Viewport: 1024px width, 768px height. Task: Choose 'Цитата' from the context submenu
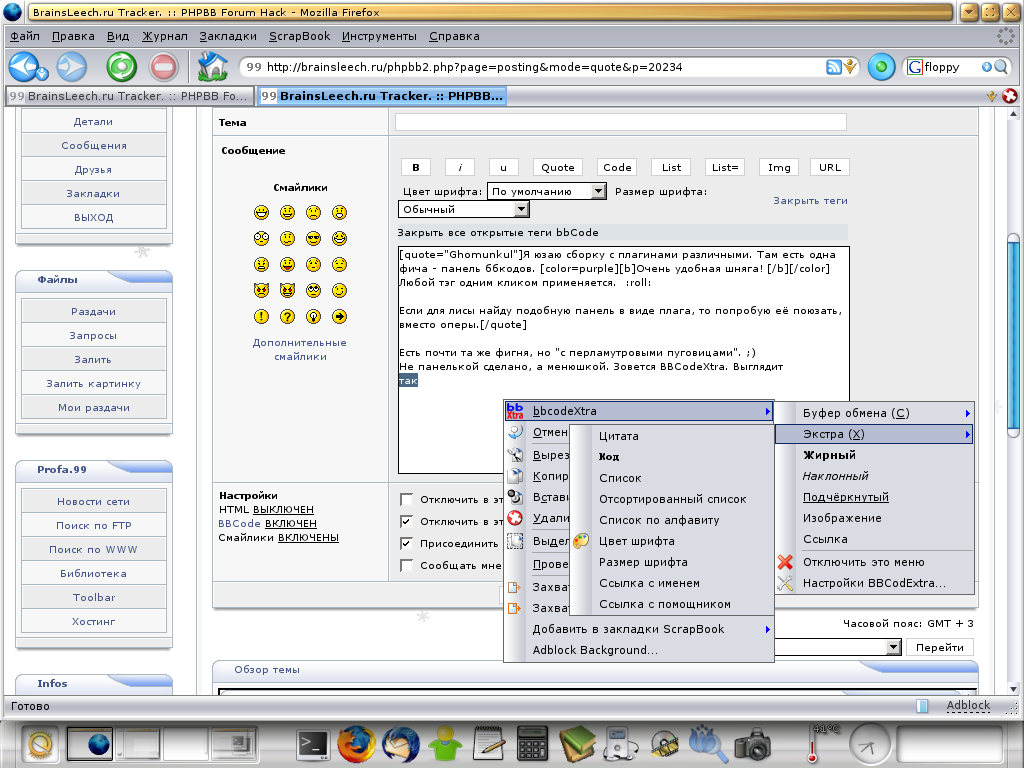click(618, 436)
